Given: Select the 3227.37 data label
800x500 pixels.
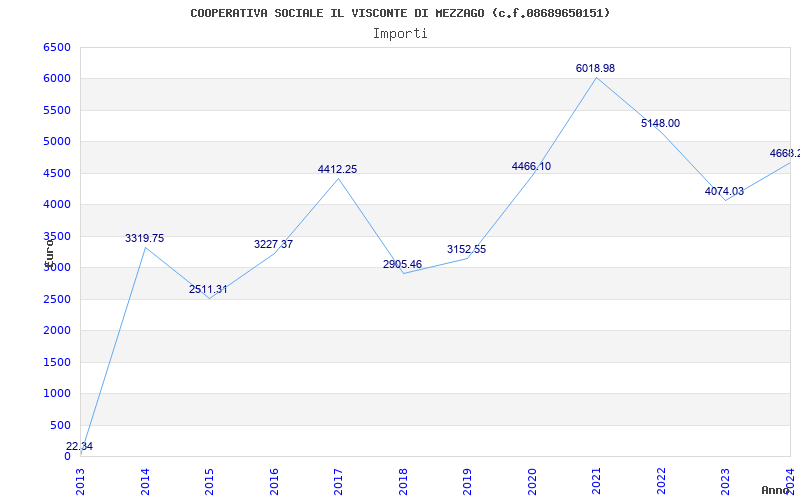Looking at the screenshot, I should (x=273, y=244).
